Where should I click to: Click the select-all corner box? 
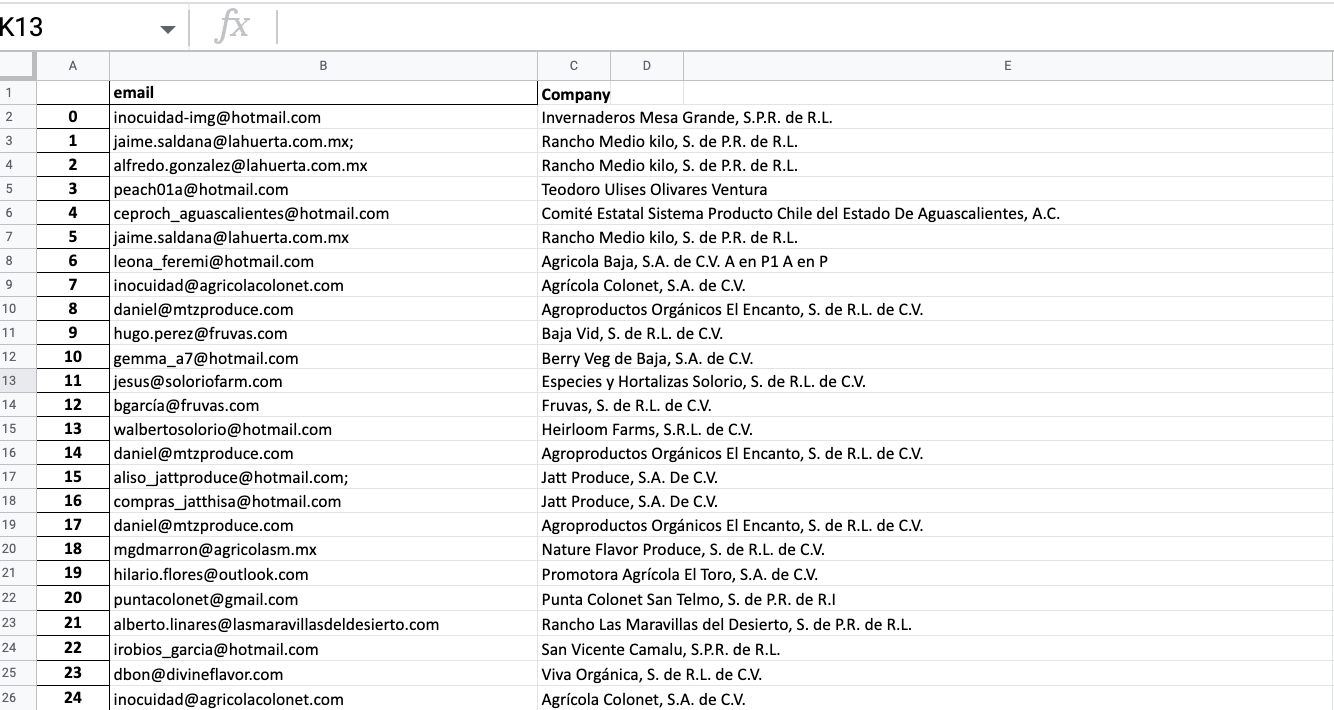coord(18,66)
